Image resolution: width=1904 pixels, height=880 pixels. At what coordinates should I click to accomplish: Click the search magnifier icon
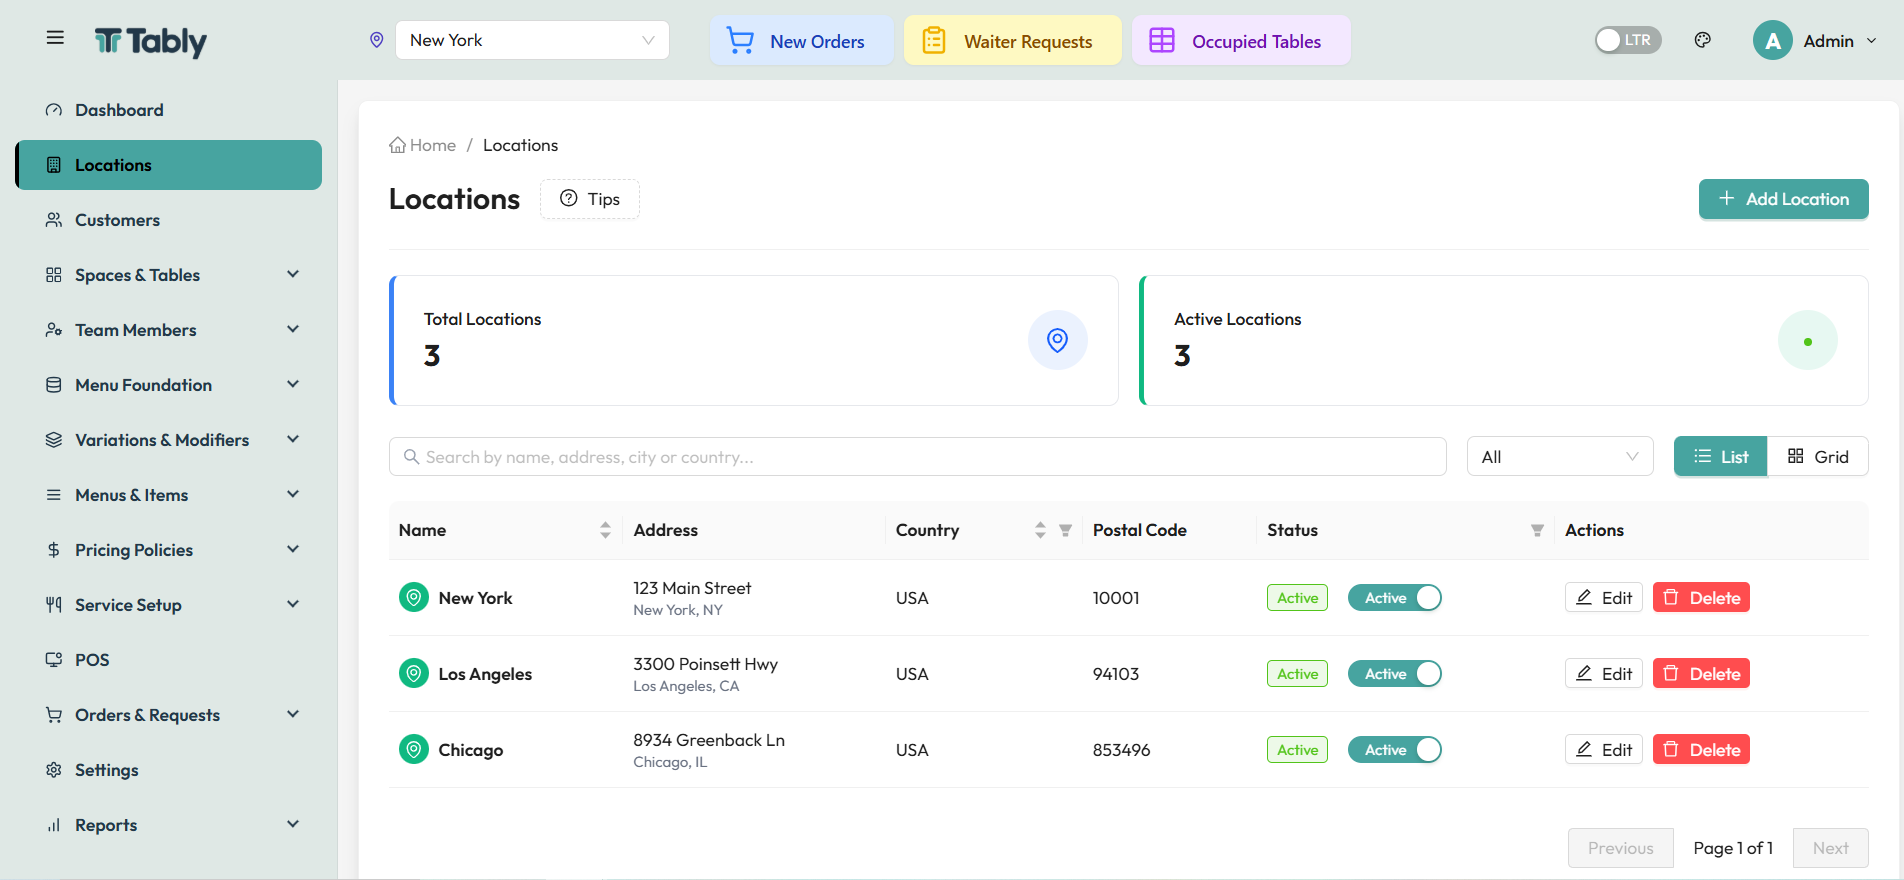pos(411,457)
